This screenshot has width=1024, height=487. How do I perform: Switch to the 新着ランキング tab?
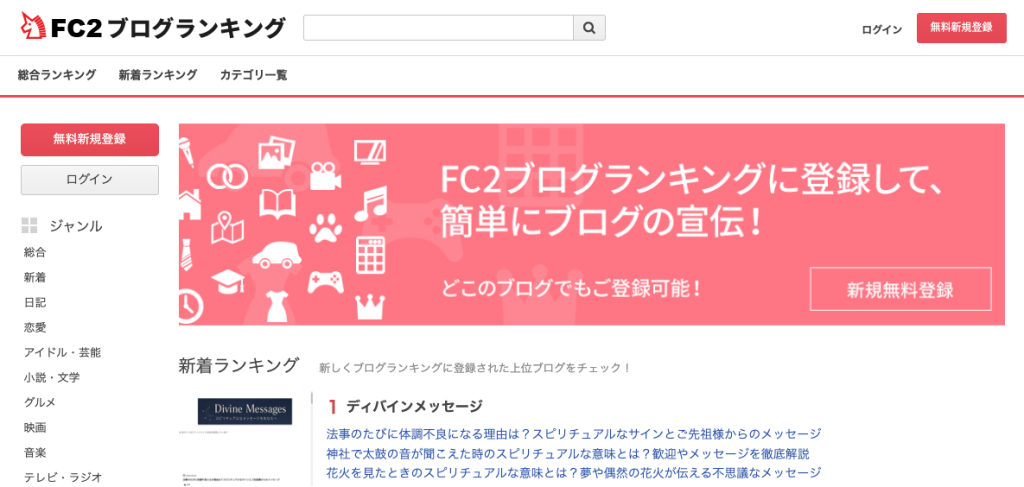158,75
